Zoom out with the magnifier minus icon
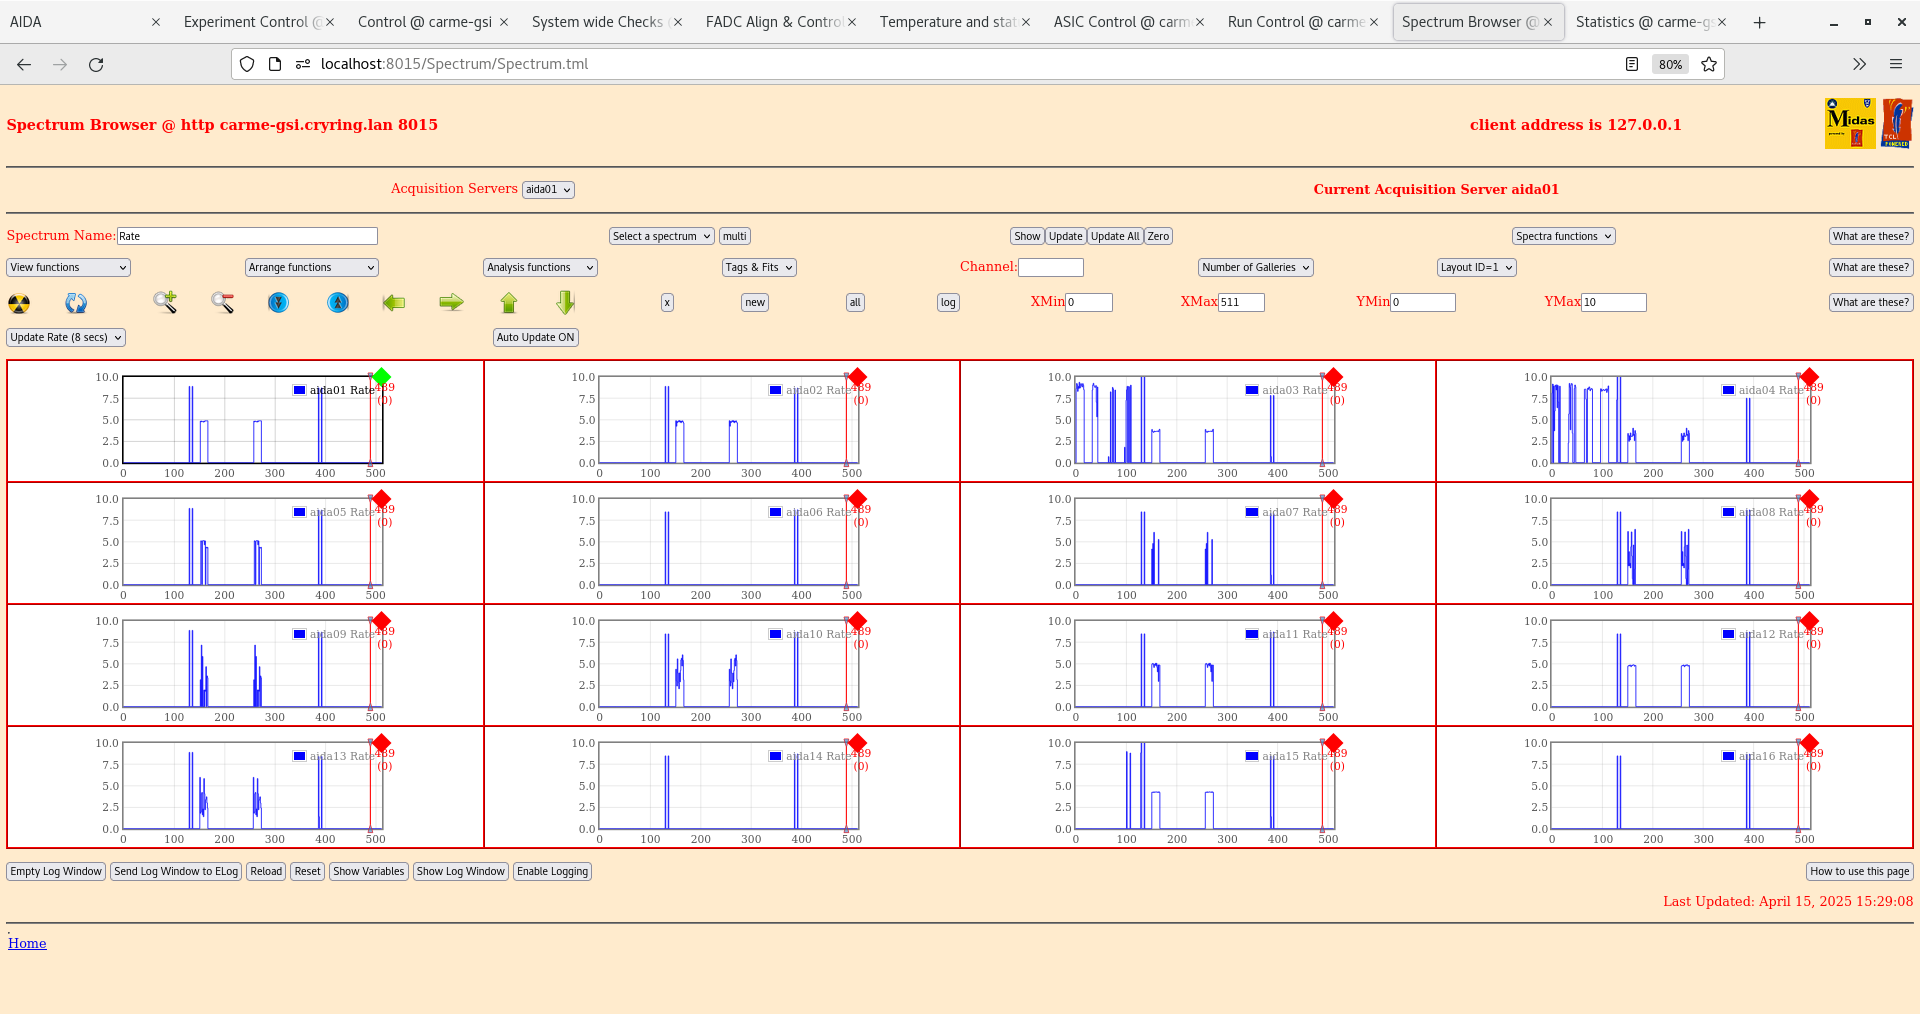Viewport: 1920px width, 1014px height. [x=222, y=302]
